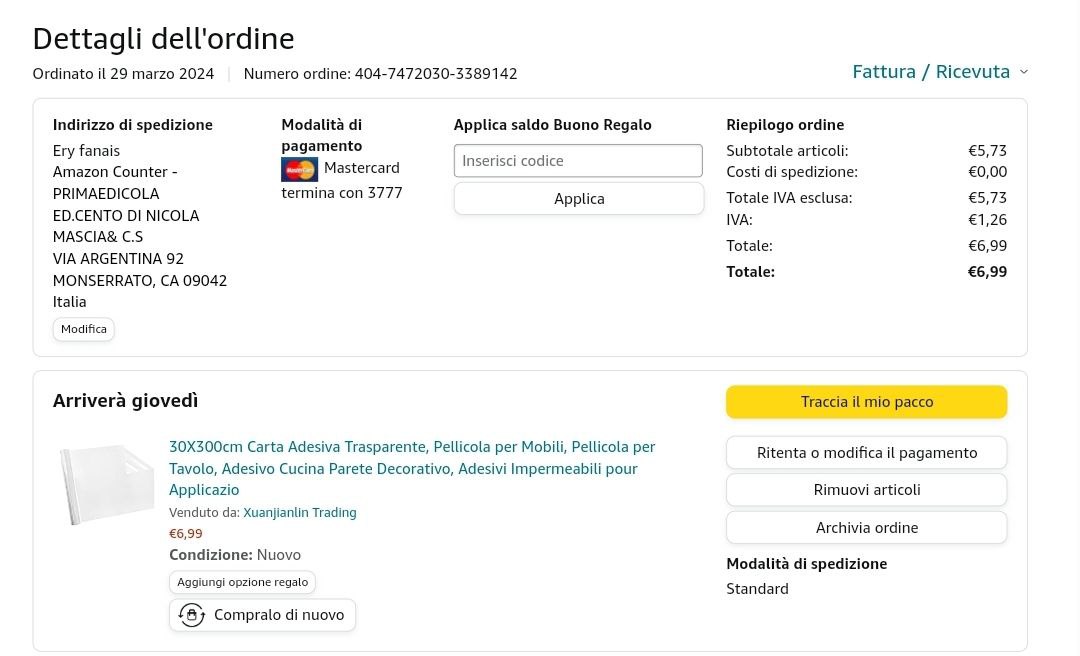Click the Arriverà giovedì delivery status
Image resolution: width=1080 pixels, height=656 pixels.
coord(126,401)
